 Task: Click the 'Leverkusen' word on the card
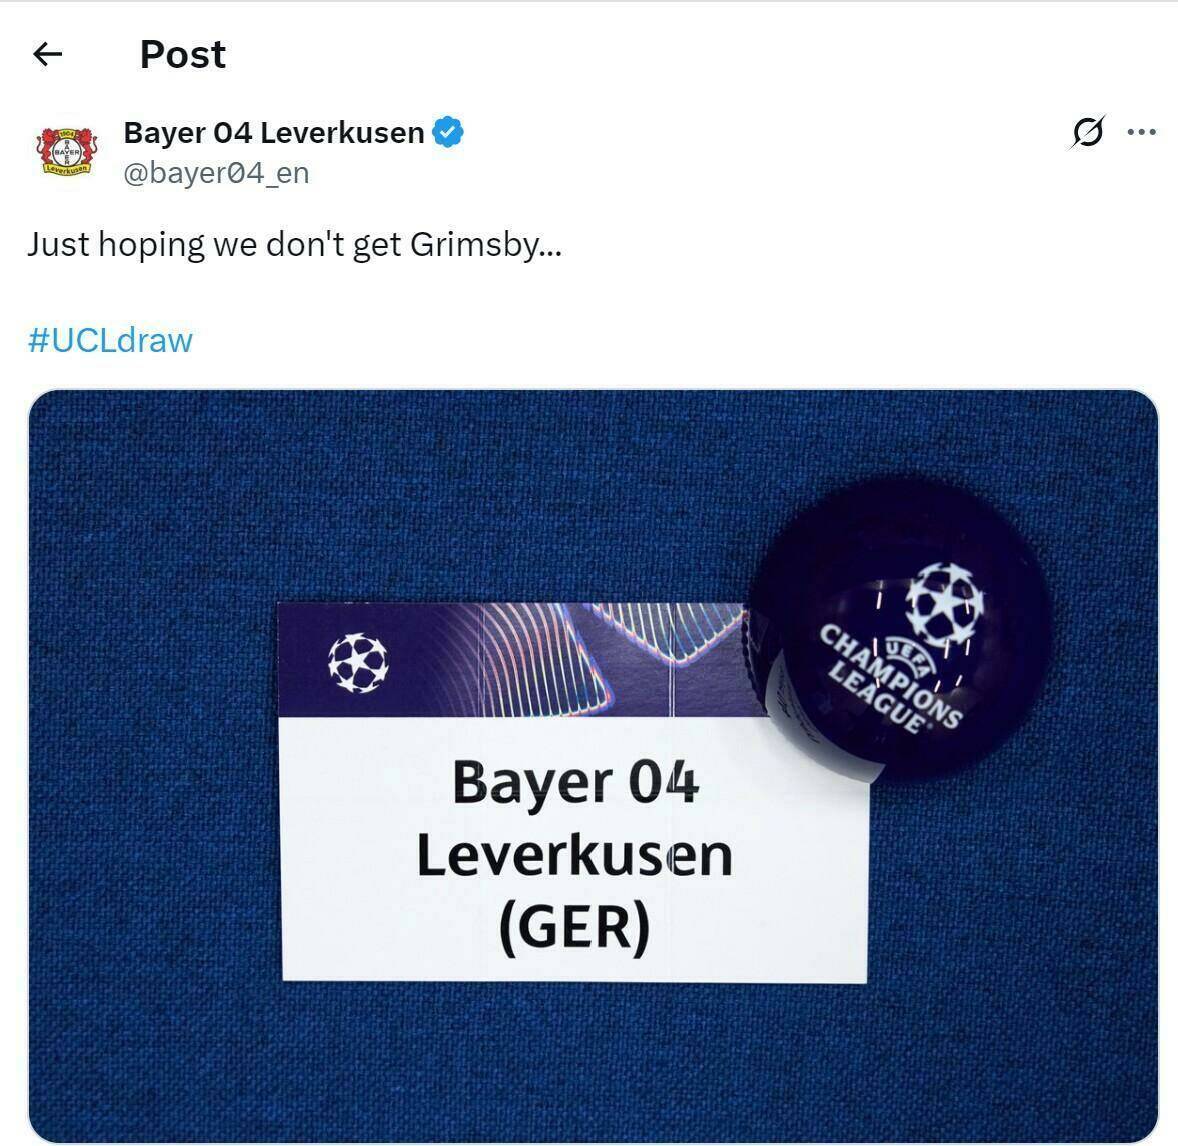575,855
